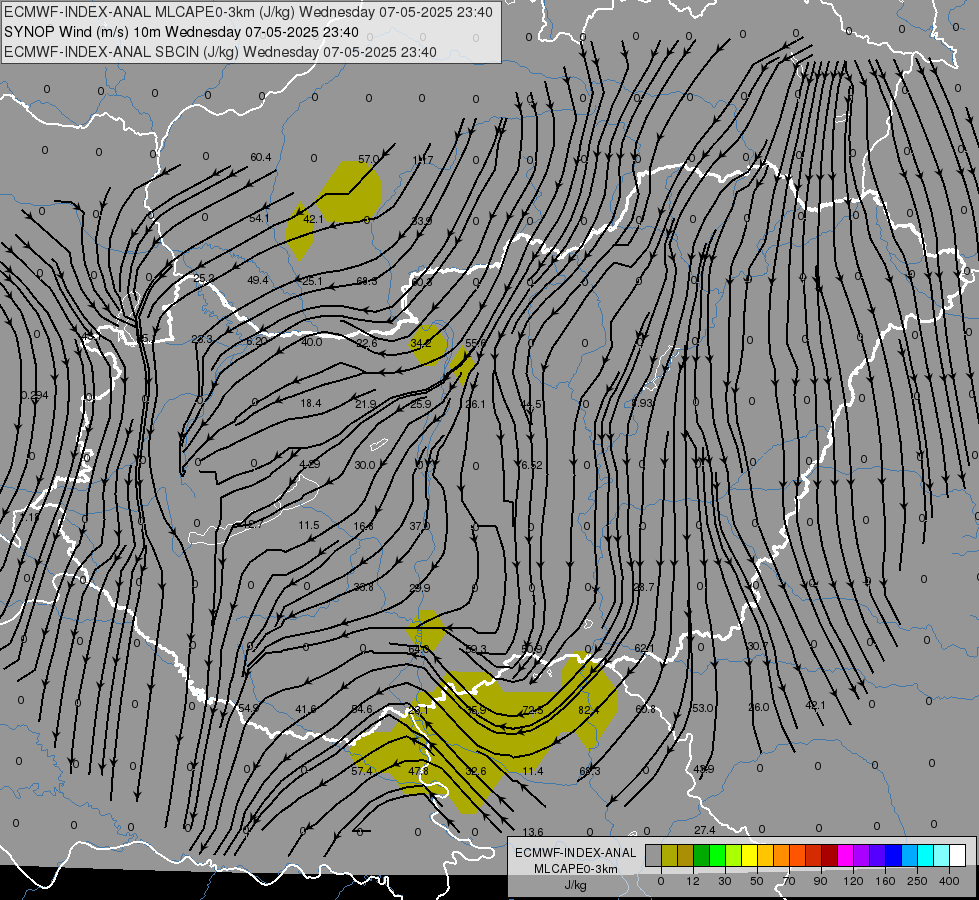Click the map value 34.2
Image resolution: width=979 pixels, height=900 pixels.
click(421, 343)
